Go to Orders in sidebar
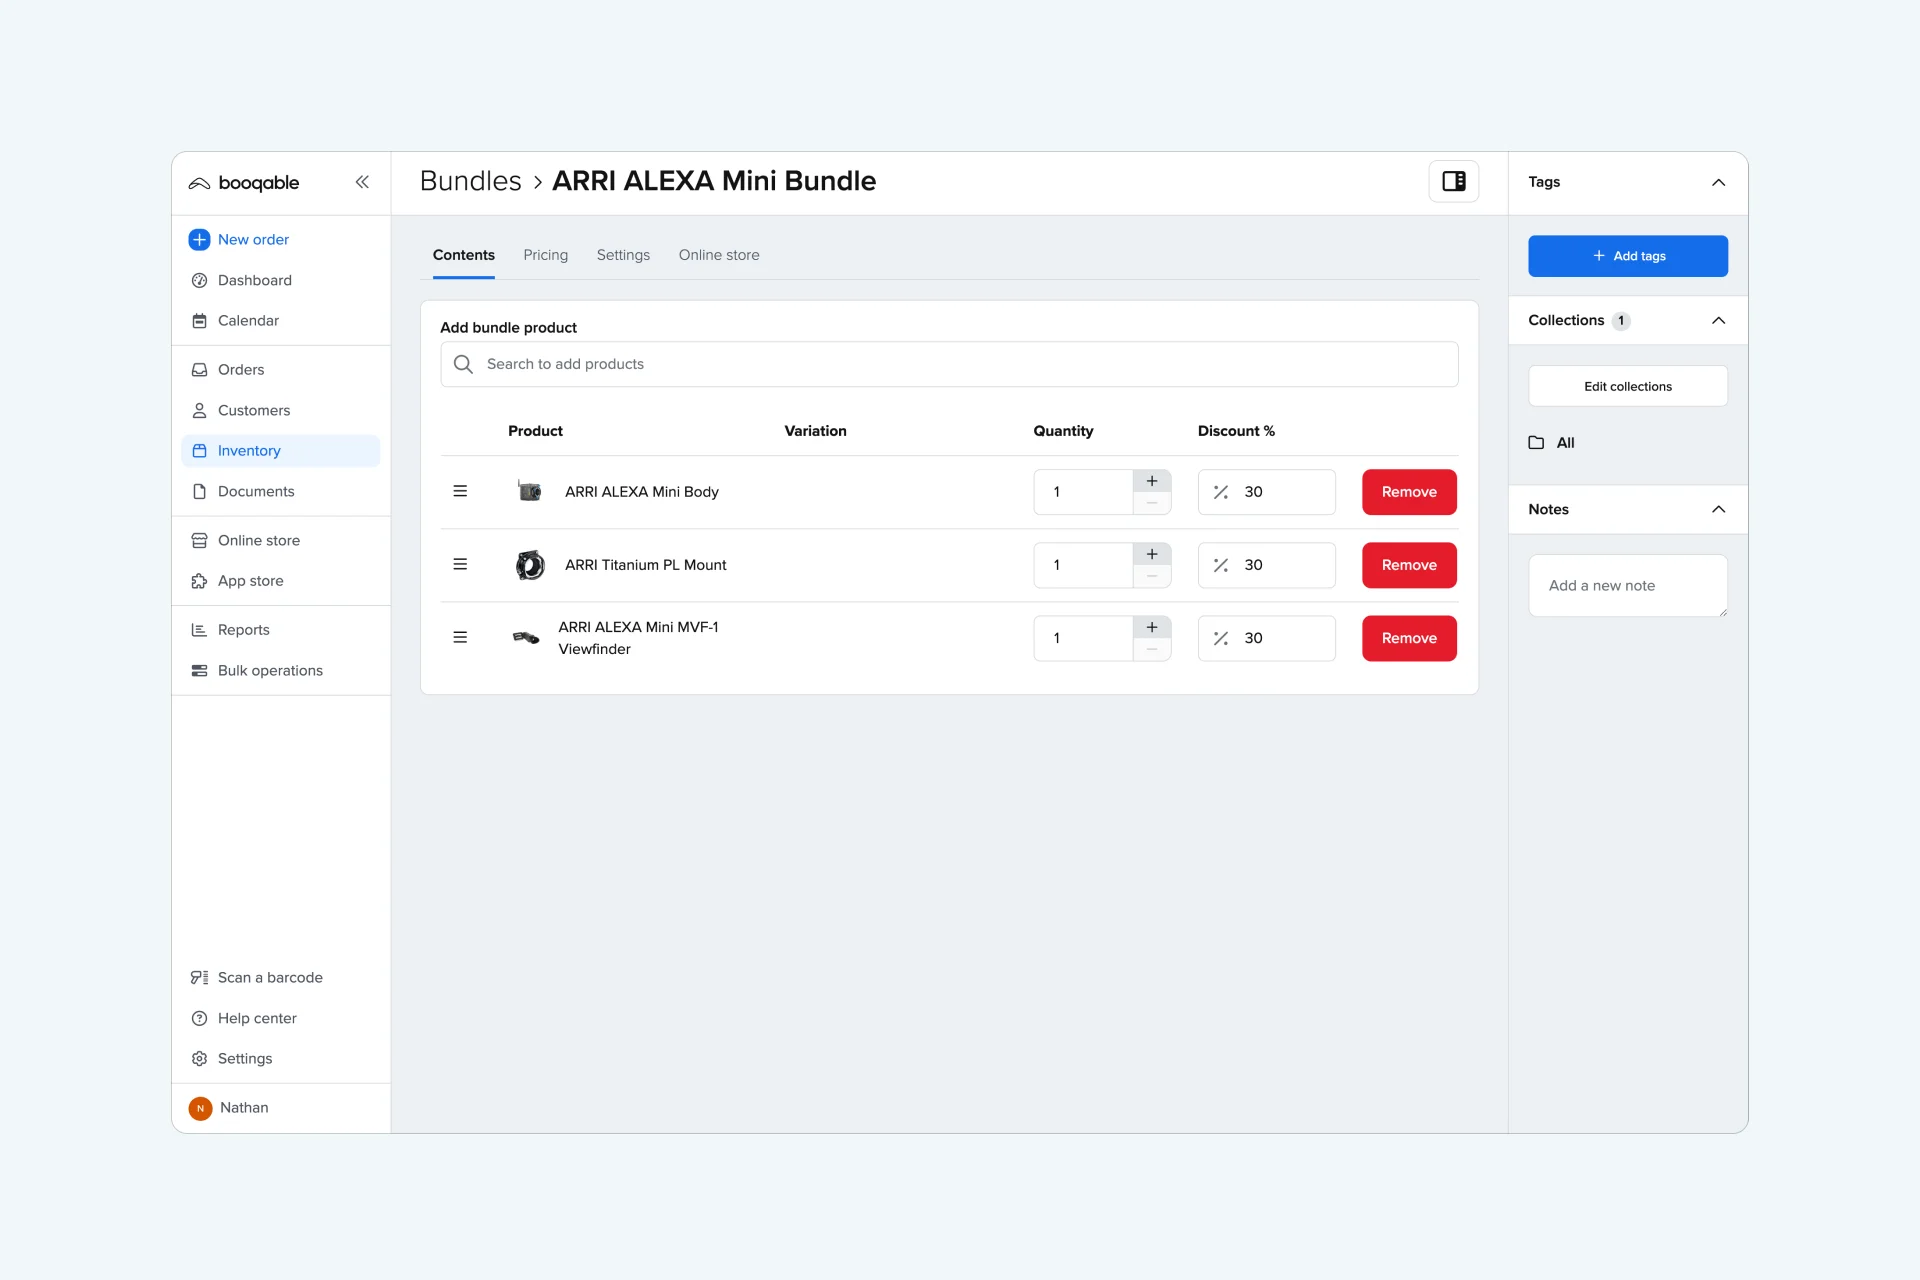The height and width of the screenshot is (1280, 1920). coord(241,370)
